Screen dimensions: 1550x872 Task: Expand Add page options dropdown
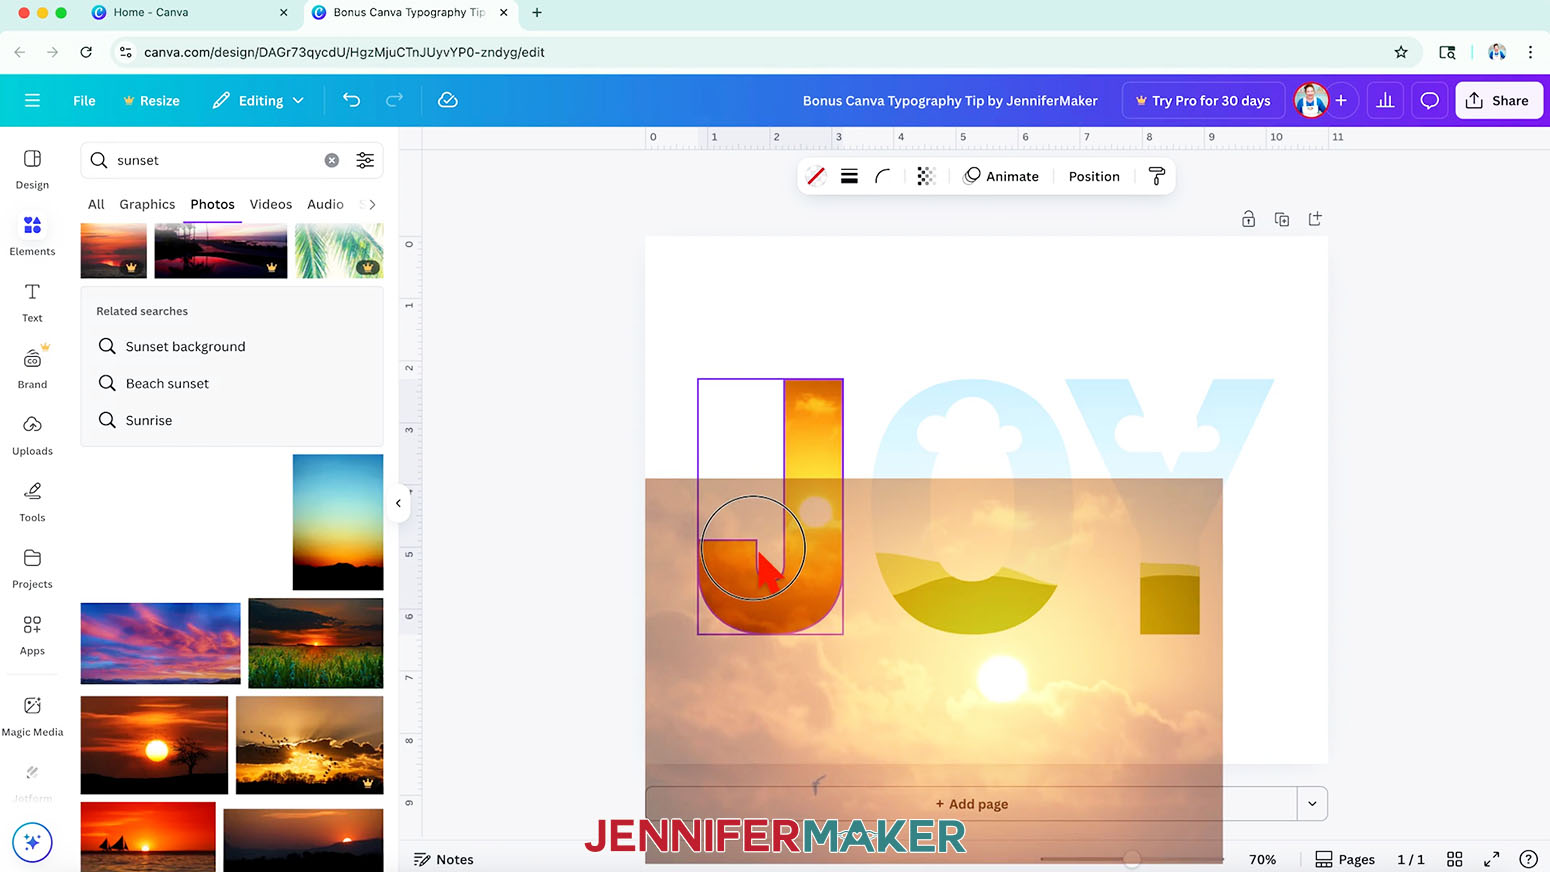[1312, 803]
